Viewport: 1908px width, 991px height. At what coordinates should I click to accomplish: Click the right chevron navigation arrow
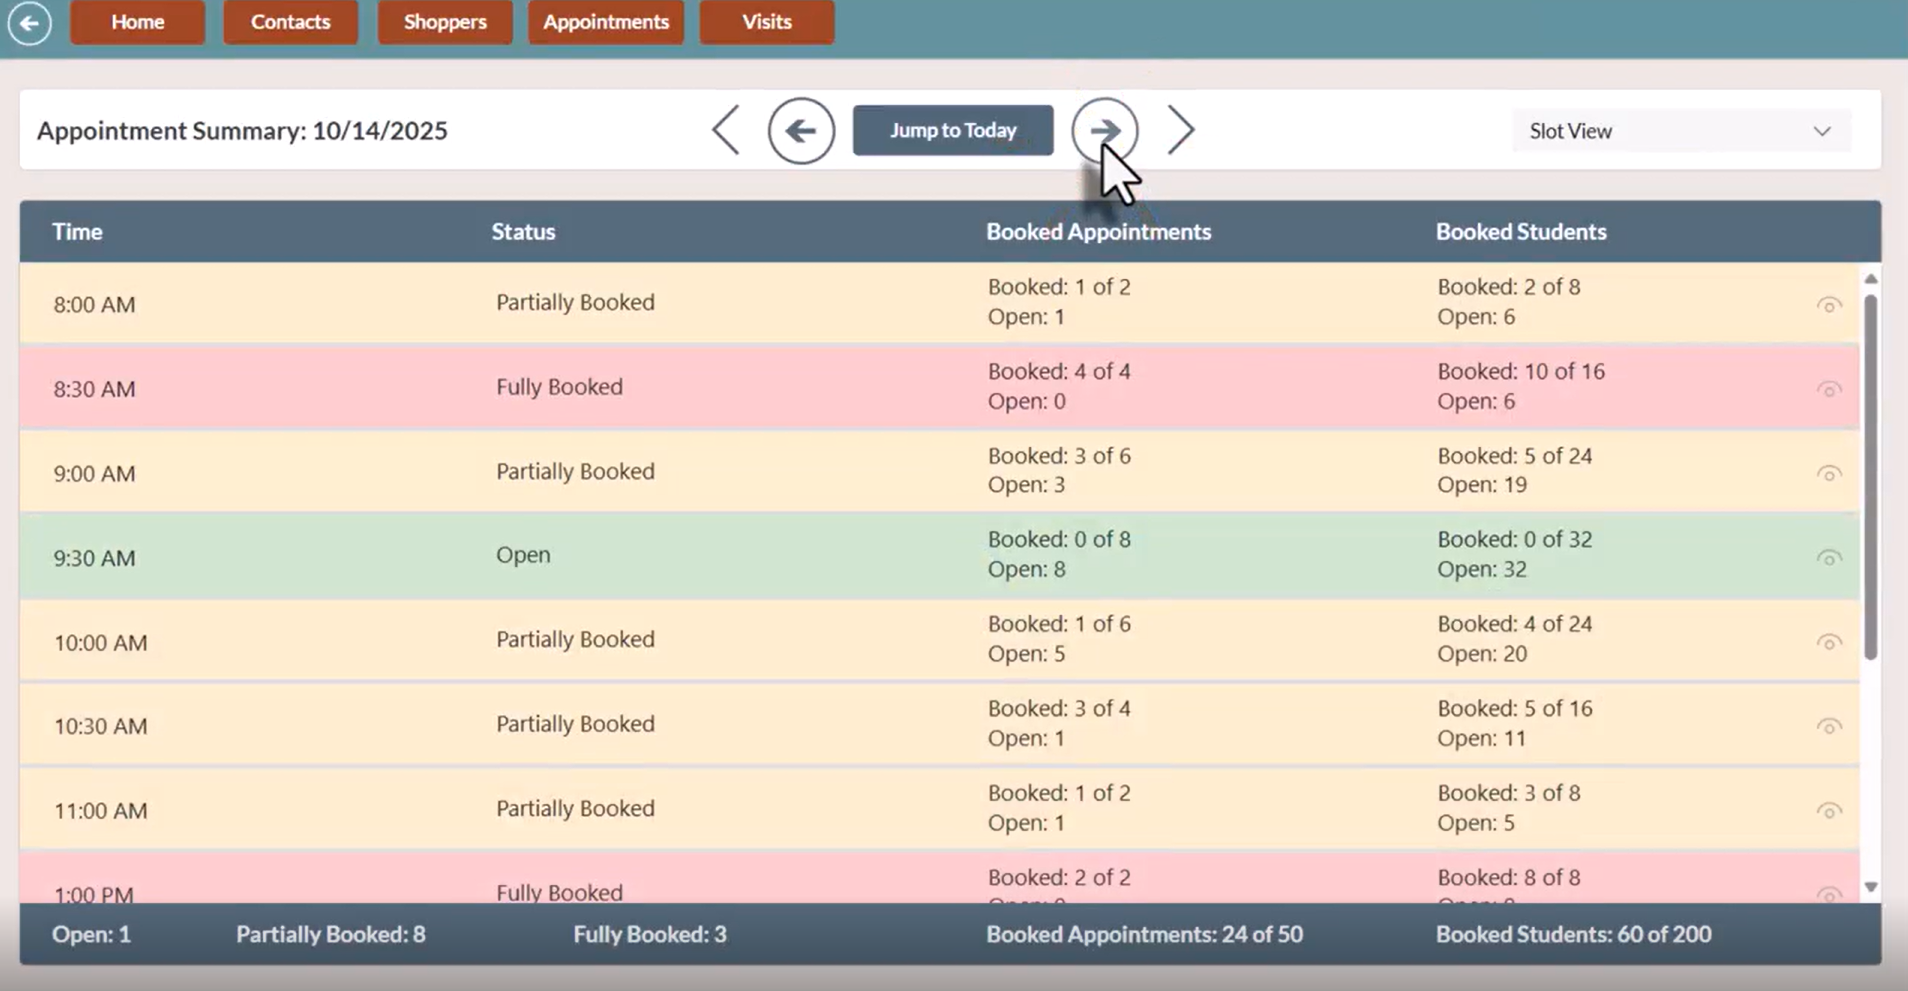pyautogui.click(x=1181, y=130)
